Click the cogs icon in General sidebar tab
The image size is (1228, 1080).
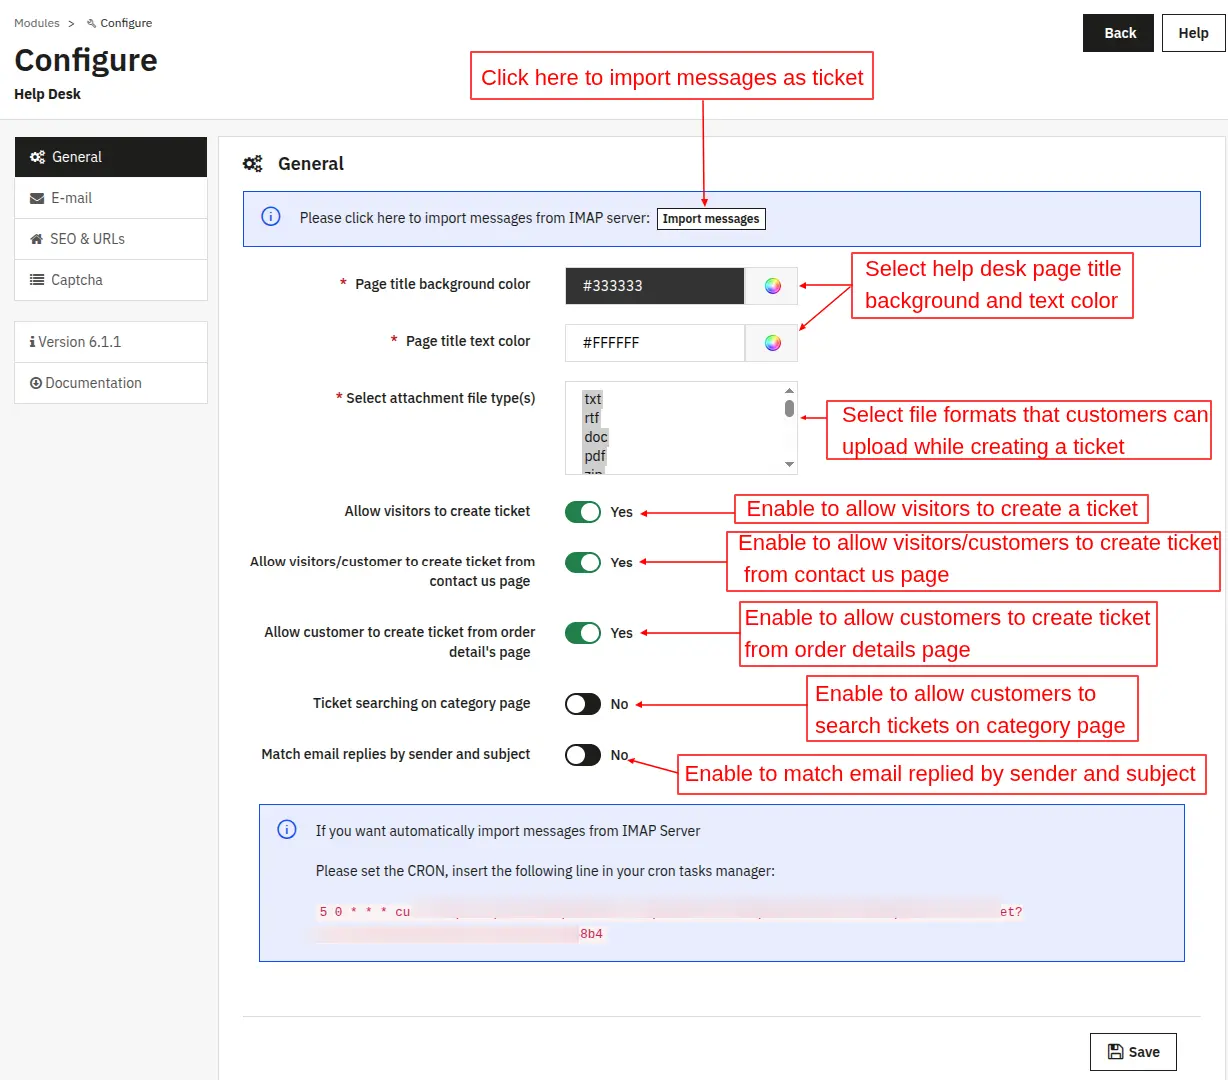[x=37, y=157]
